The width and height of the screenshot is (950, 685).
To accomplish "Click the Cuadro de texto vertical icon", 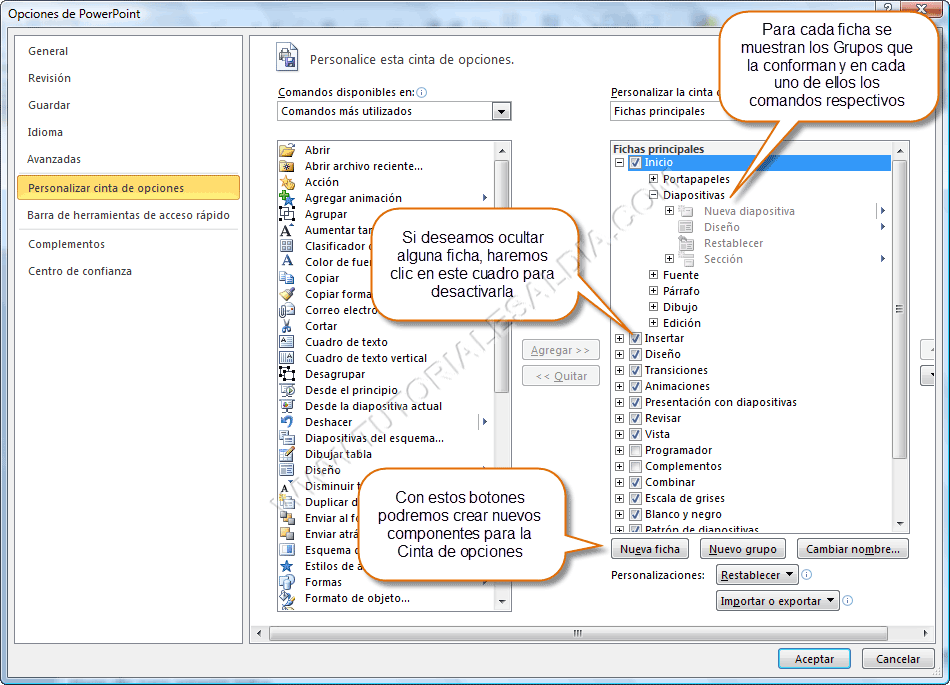I will coord(287,358).
